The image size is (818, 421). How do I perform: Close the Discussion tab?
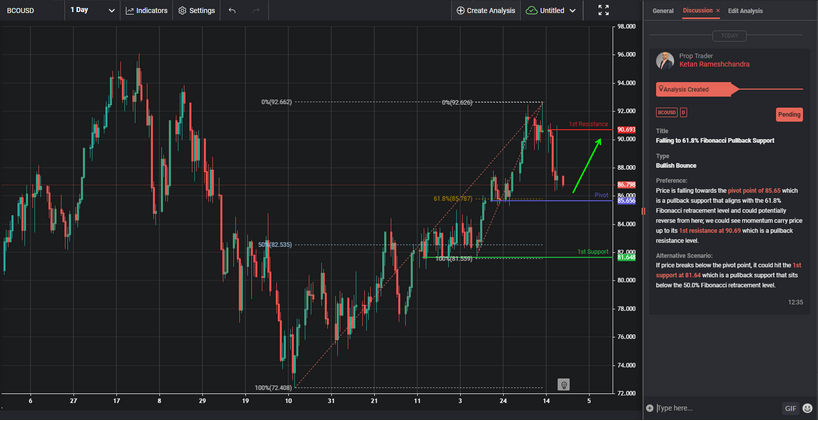click(718, 10)
